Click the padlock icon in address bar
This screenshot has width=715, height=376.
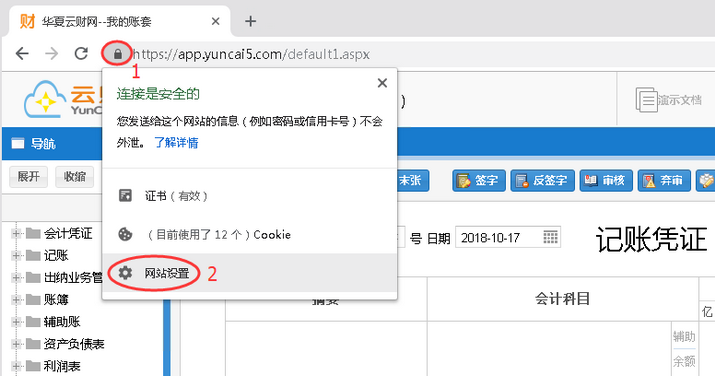pos(118,54)
